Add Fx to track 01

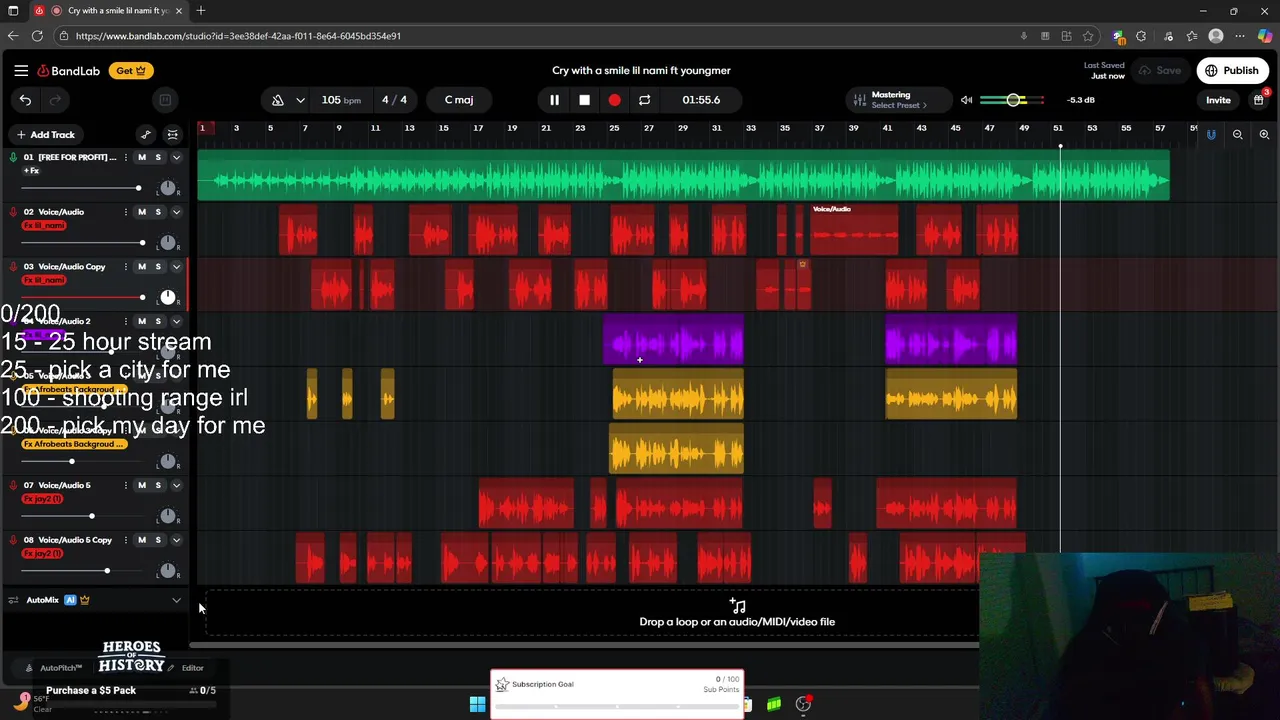[31, 171]
